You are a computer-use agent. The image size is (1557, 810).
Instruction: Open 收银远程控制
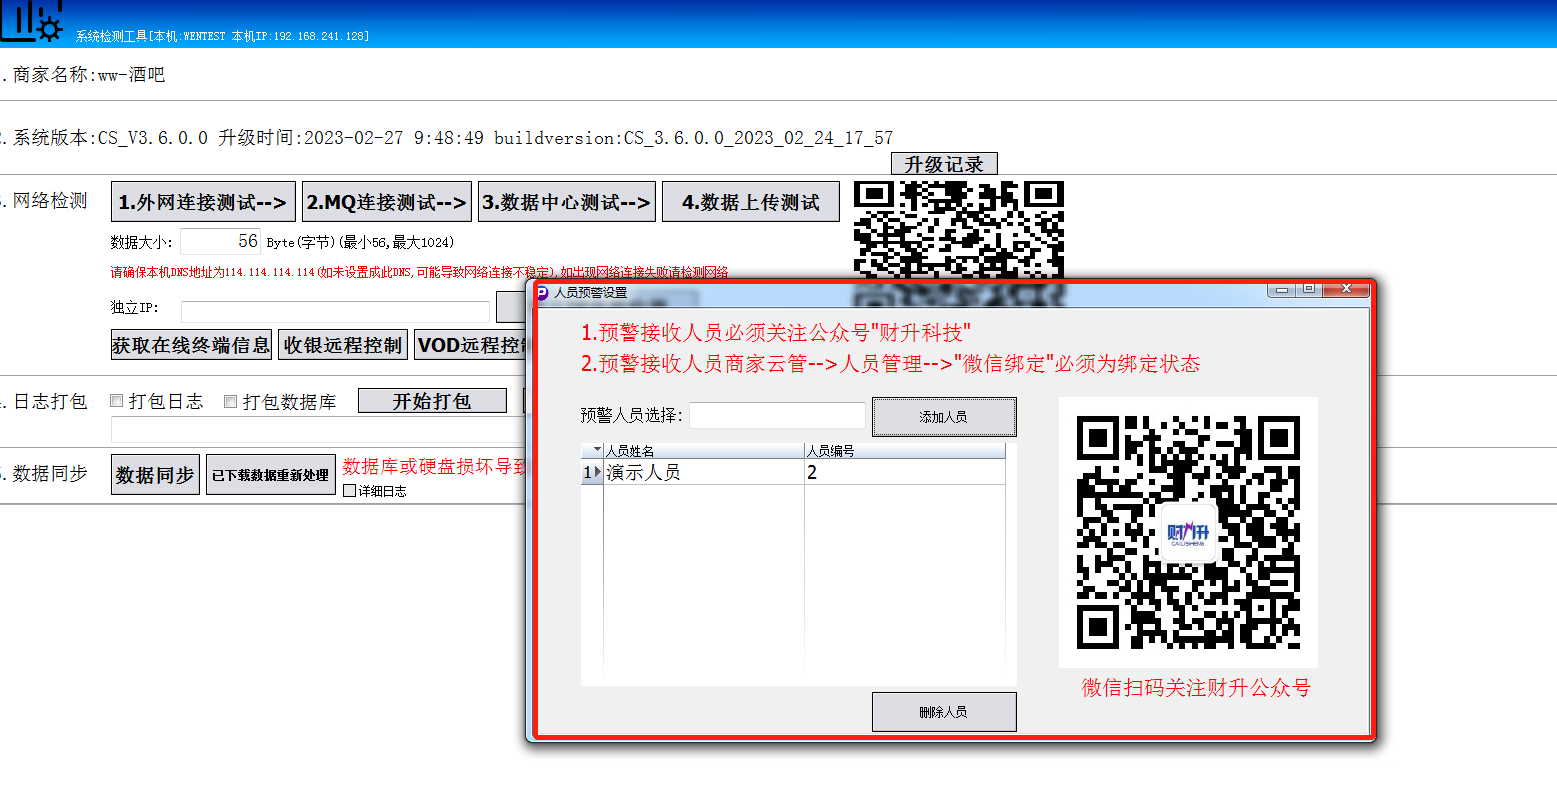pos(343,345)
